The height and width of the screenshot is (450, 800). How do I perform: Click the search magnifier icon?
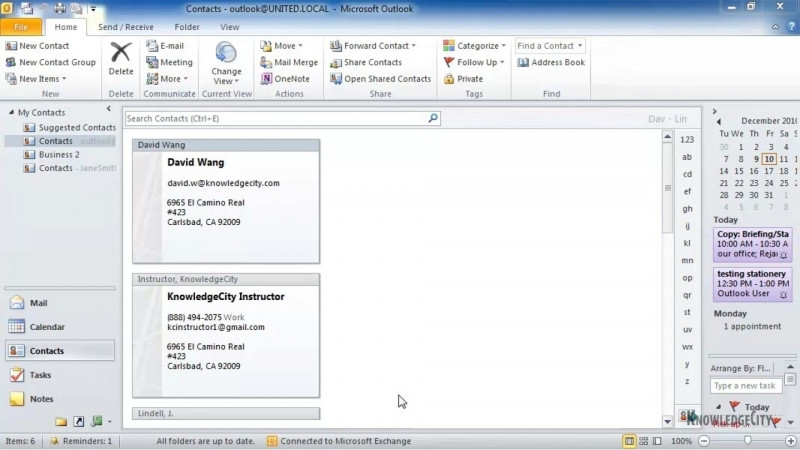433,118
